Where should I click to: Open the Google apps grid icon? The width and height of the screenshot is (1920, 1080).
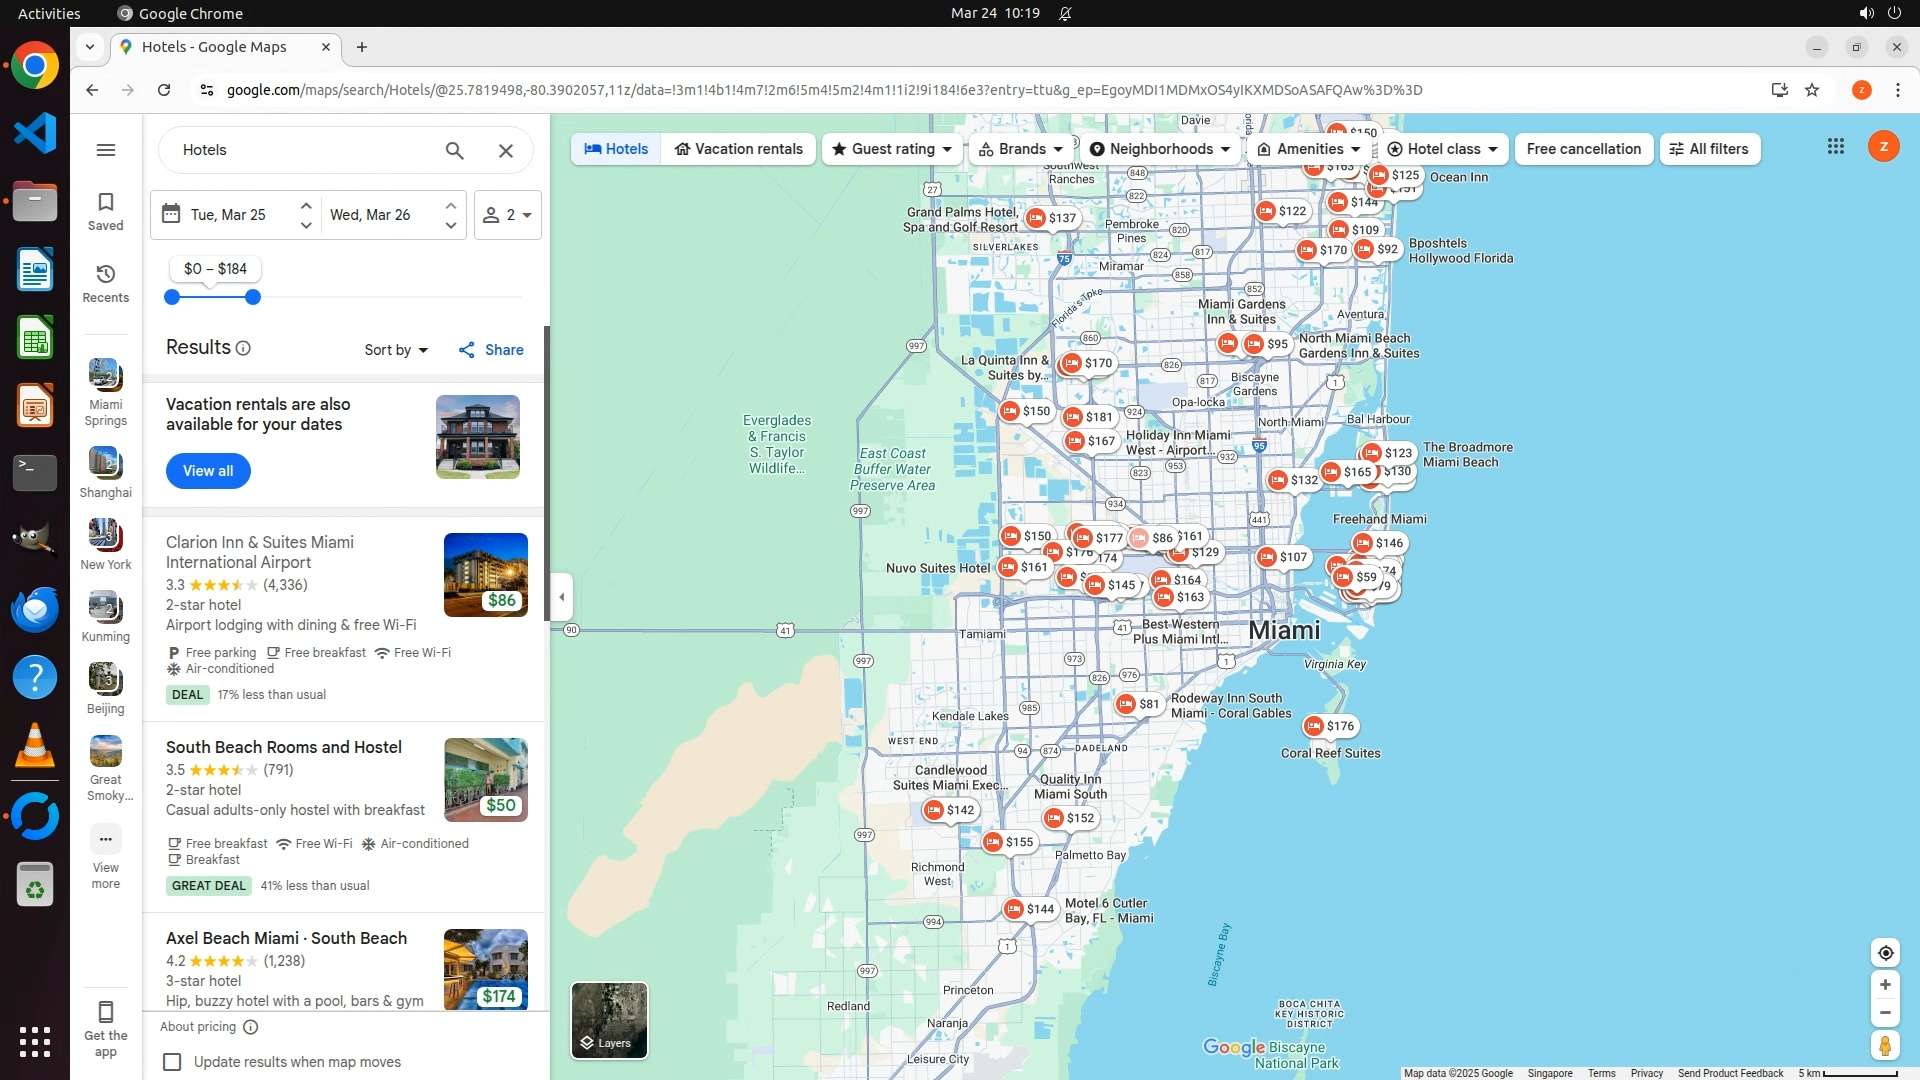(1836, 147)
